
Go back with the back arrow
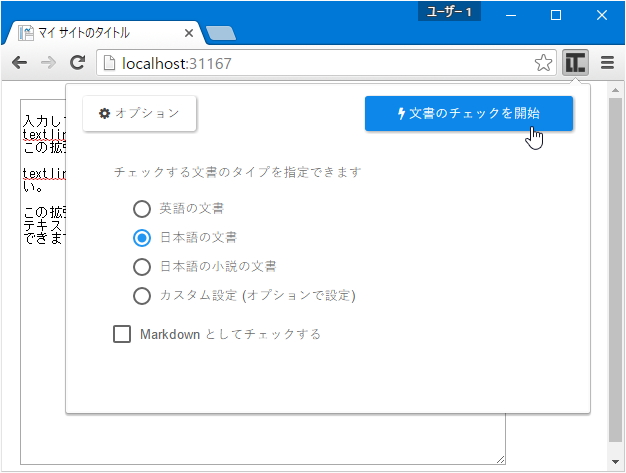(20, 63)
